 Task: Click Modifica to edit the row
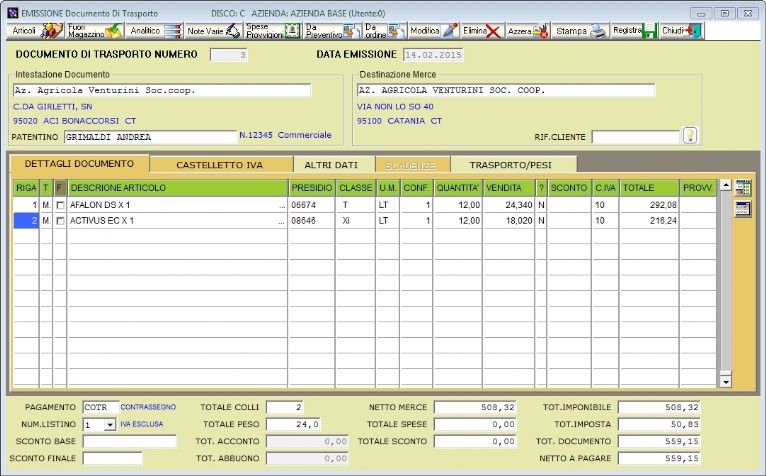(x=433, y=31)
